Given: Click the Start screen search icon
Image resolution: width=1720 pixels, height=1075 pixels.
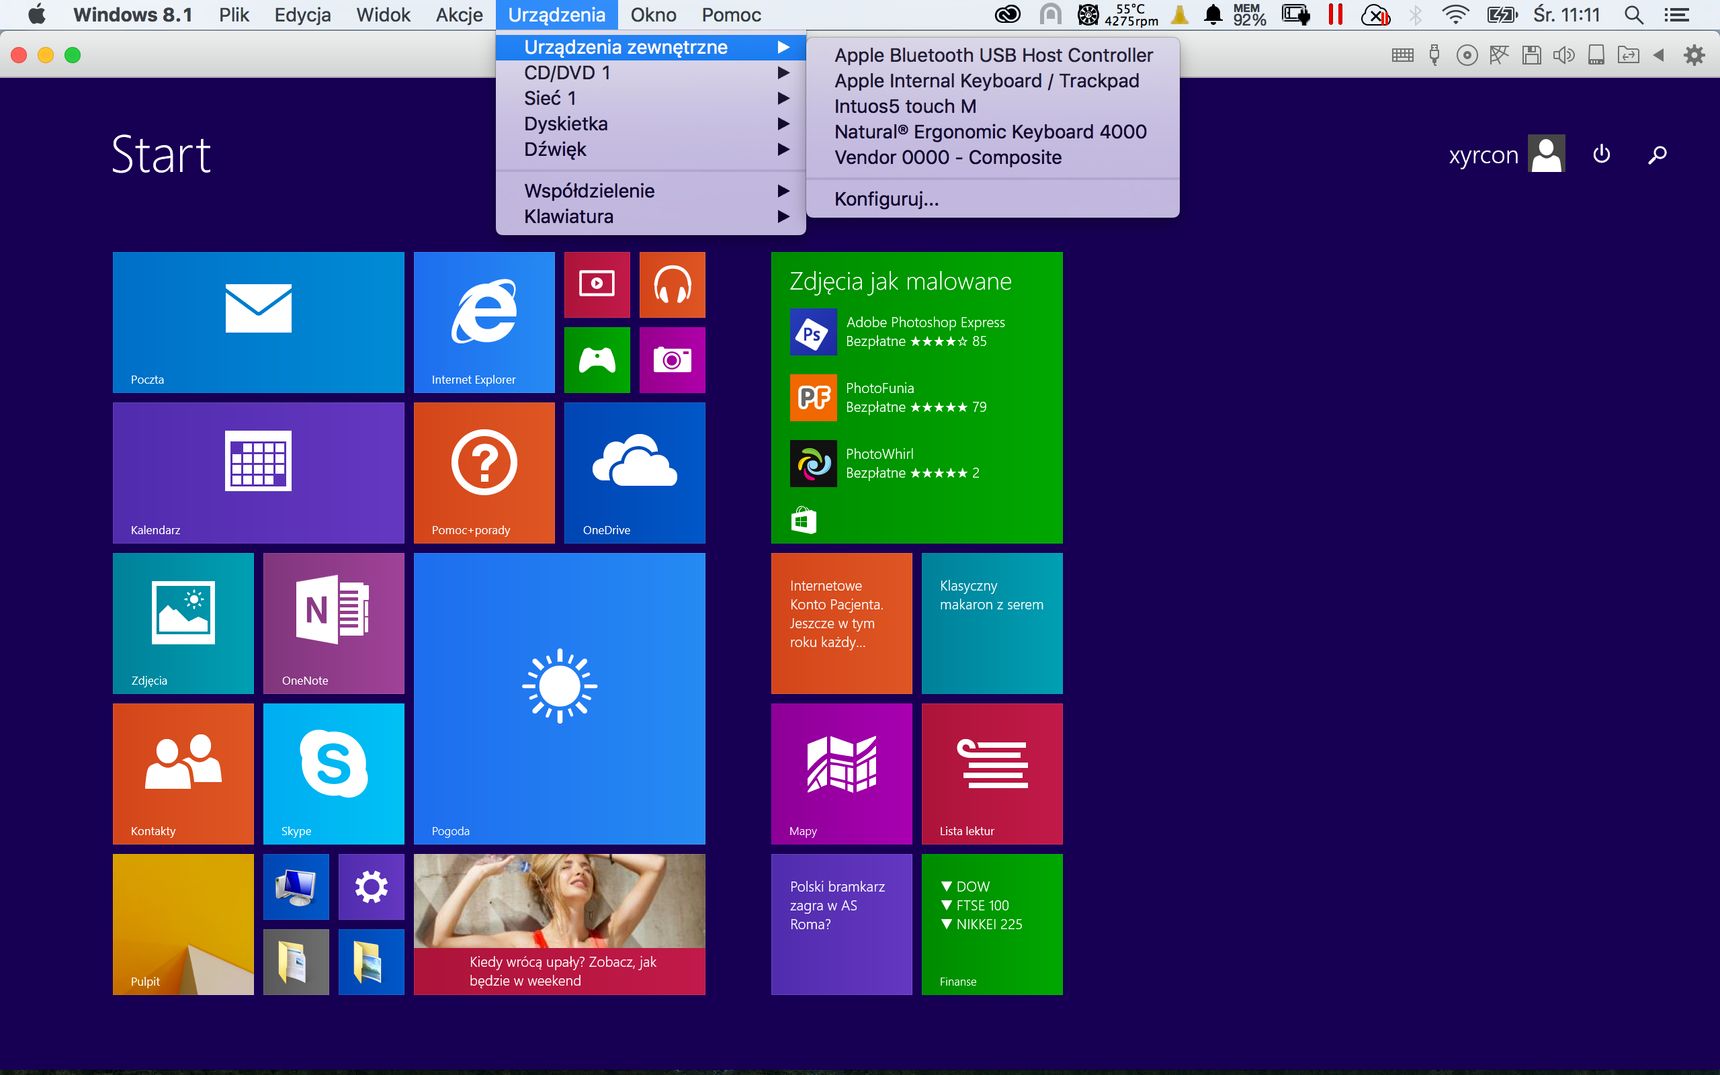Looking at the screenshot, I should coord(1657,154).
